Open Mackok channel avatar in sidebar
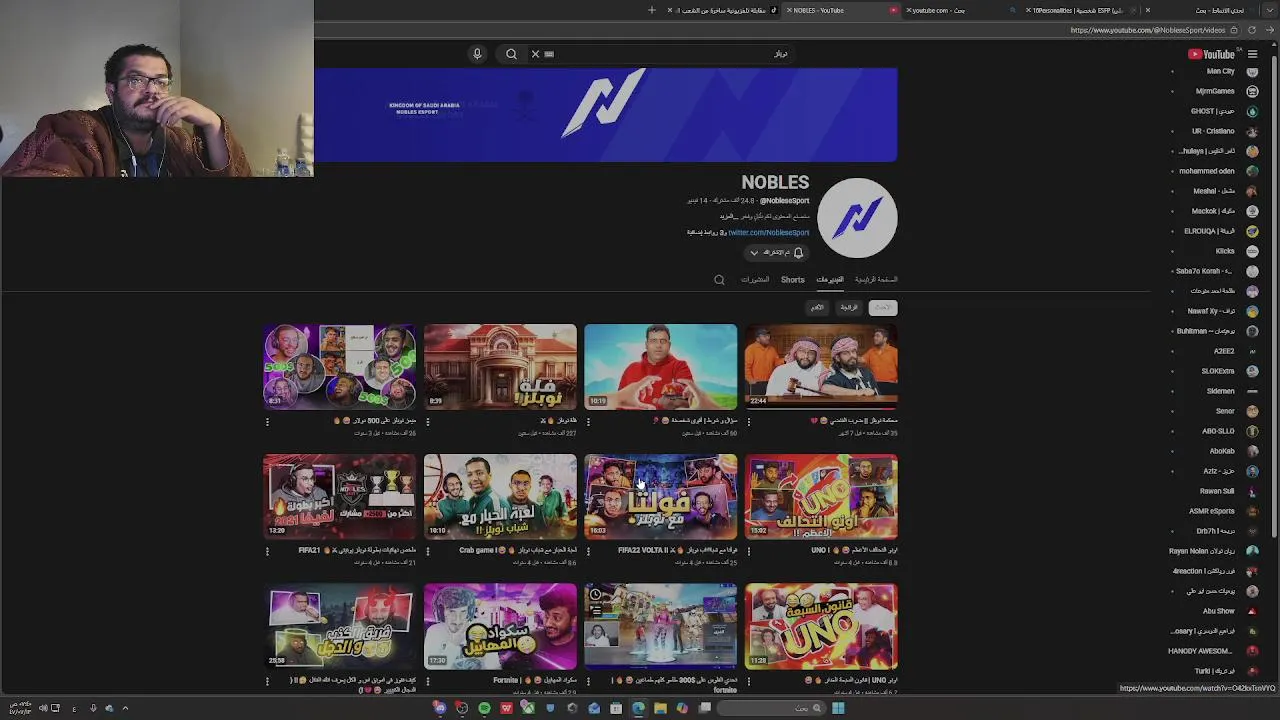The width and height of the screenshot is (1280, 720). (1252, 211)
